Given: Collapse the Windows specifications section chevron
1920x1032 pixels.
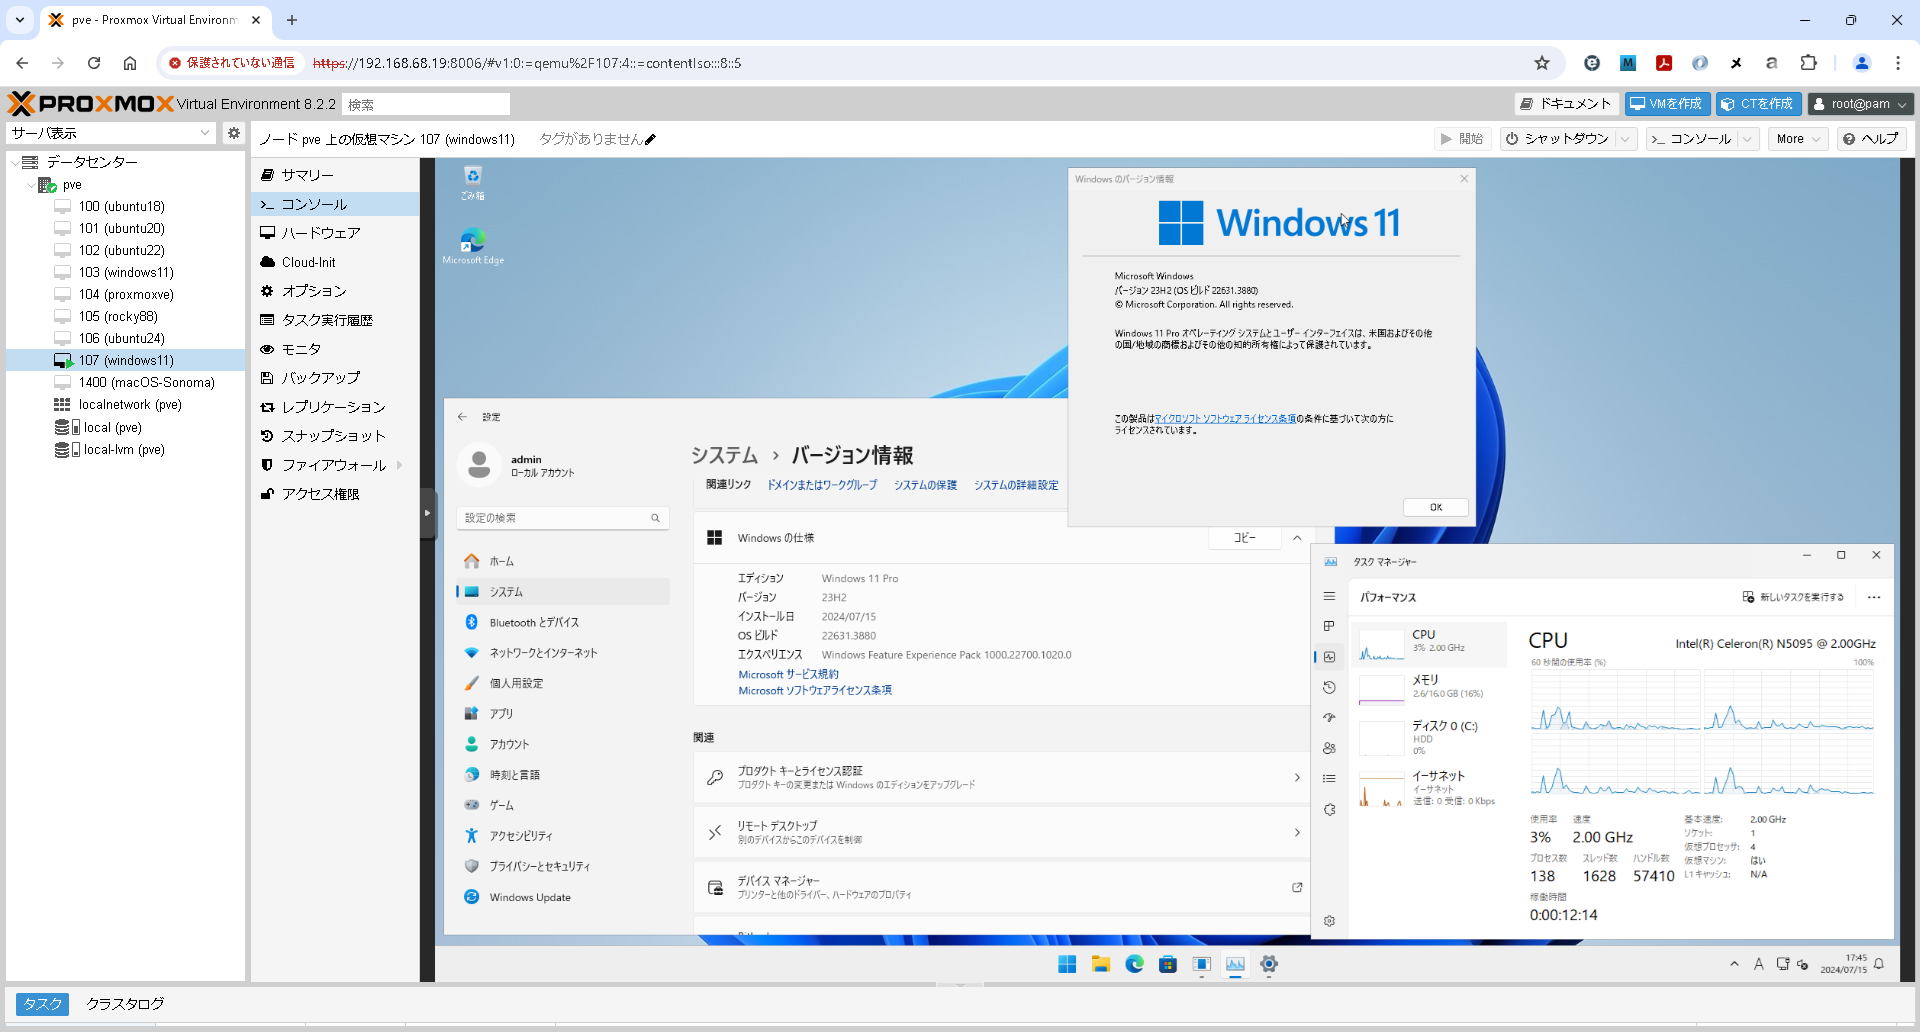Looking at the screenshot, I should [x=1297, y=538].
